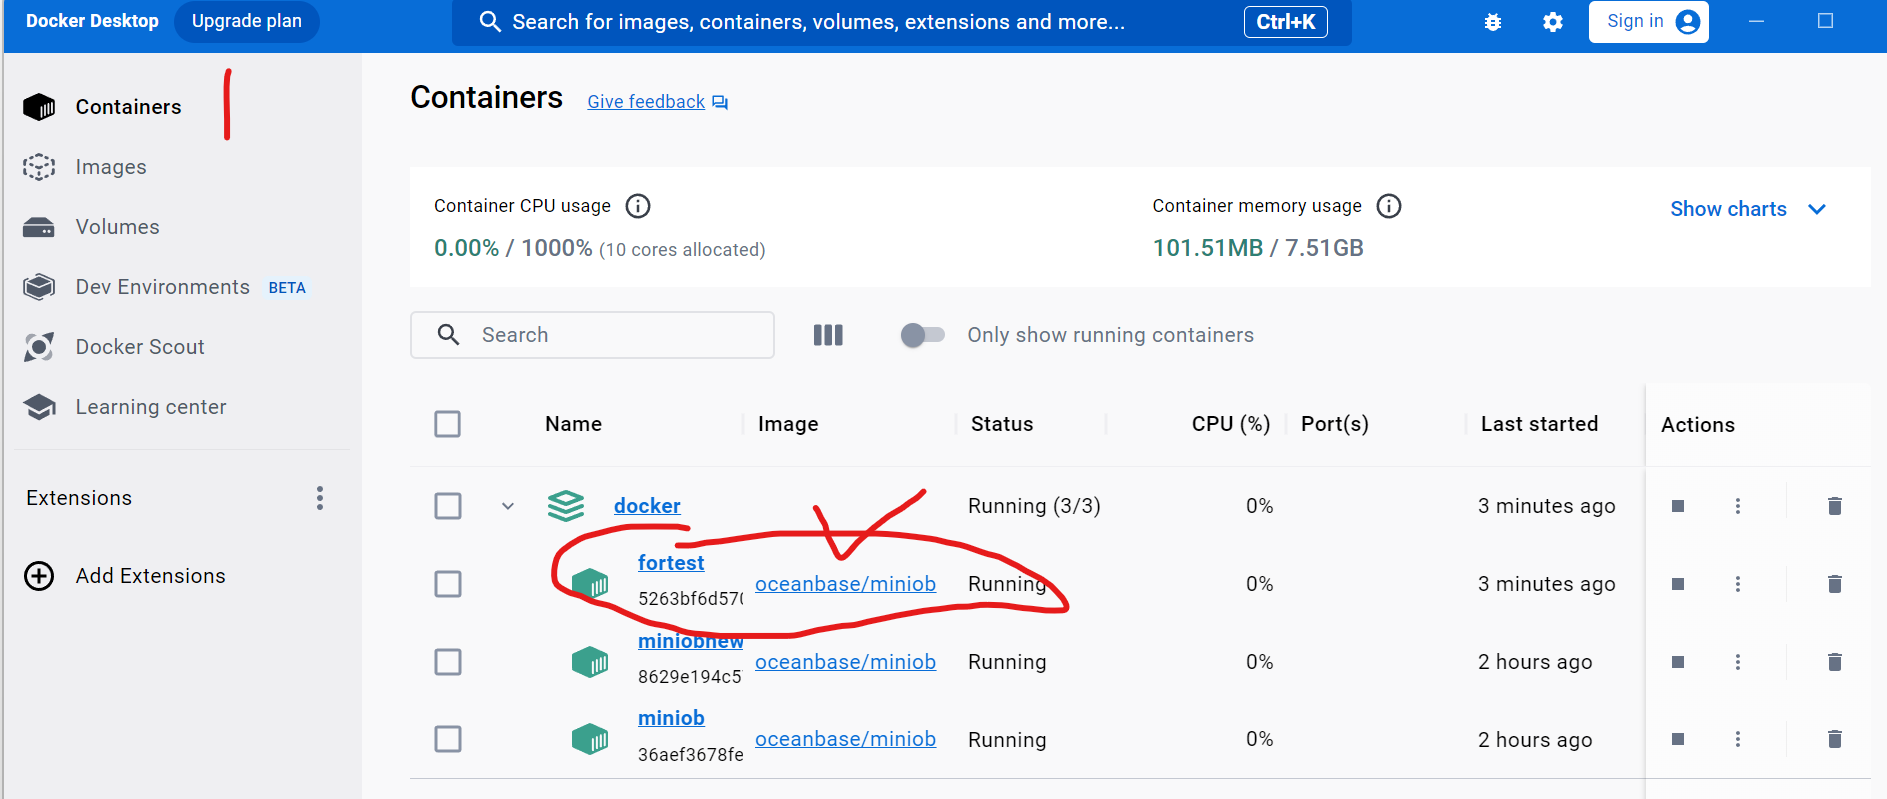Image resolution: width=1887 pixels, height=799 pixels.
Task: Open oceanbase/miniob image link in fortest row
Action: [845, 584]
